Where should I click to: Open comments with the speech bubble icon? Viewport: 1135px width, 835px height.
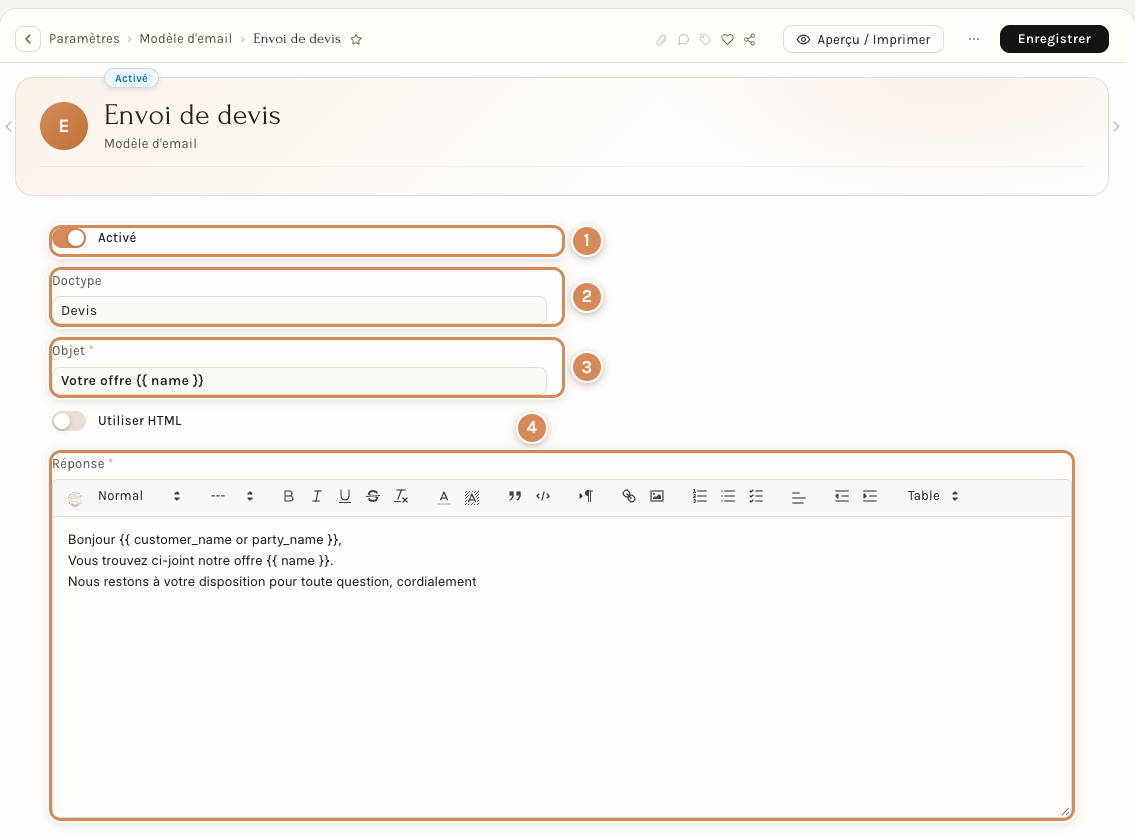(683, 40)
